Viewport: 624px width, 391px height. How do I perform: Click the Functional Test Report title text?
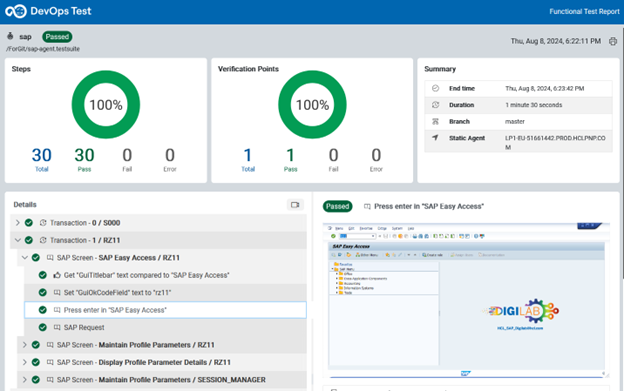click(x=584, y=12)
